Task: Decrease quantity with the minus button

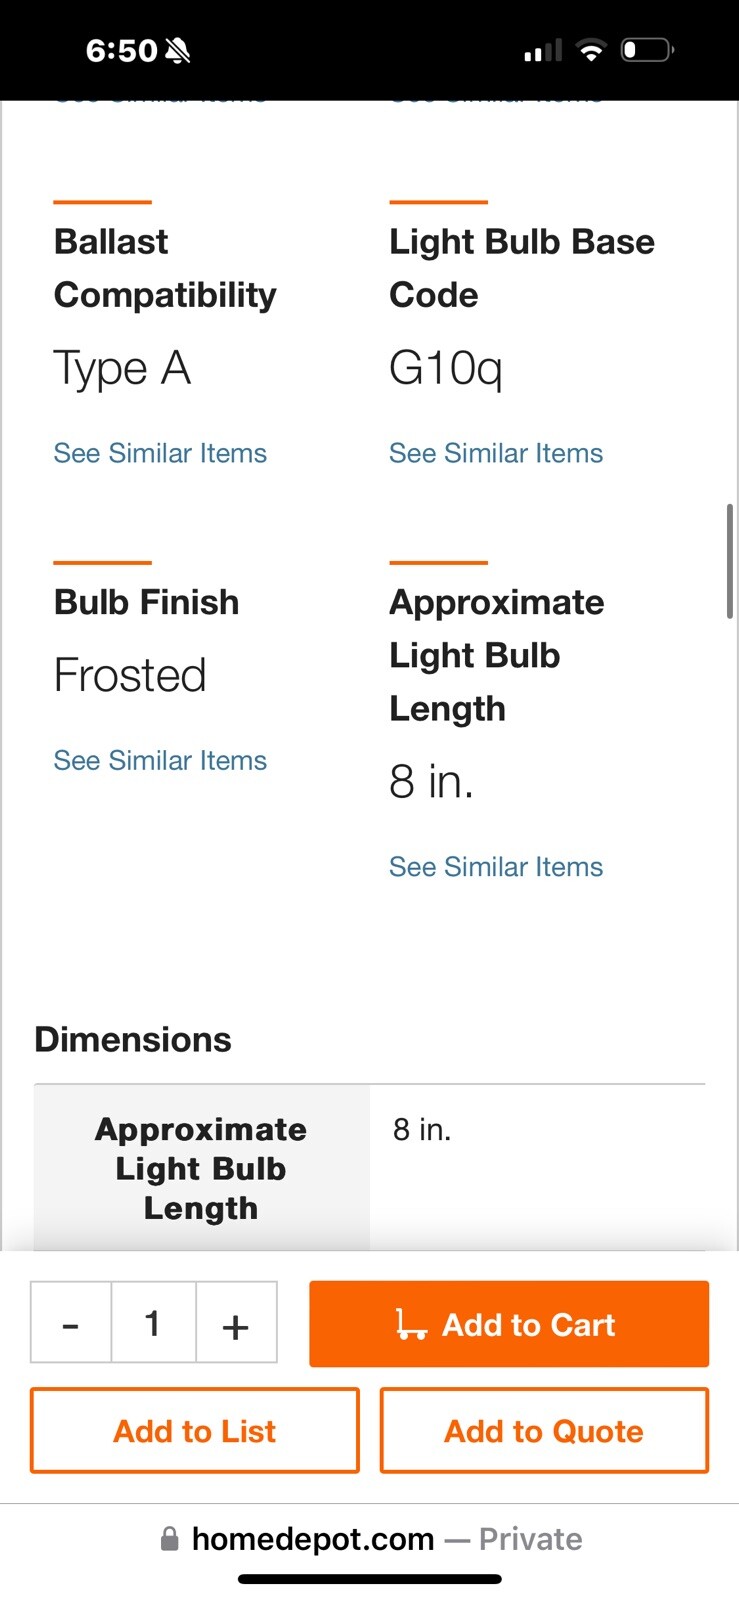Action: coord(71,1323)
